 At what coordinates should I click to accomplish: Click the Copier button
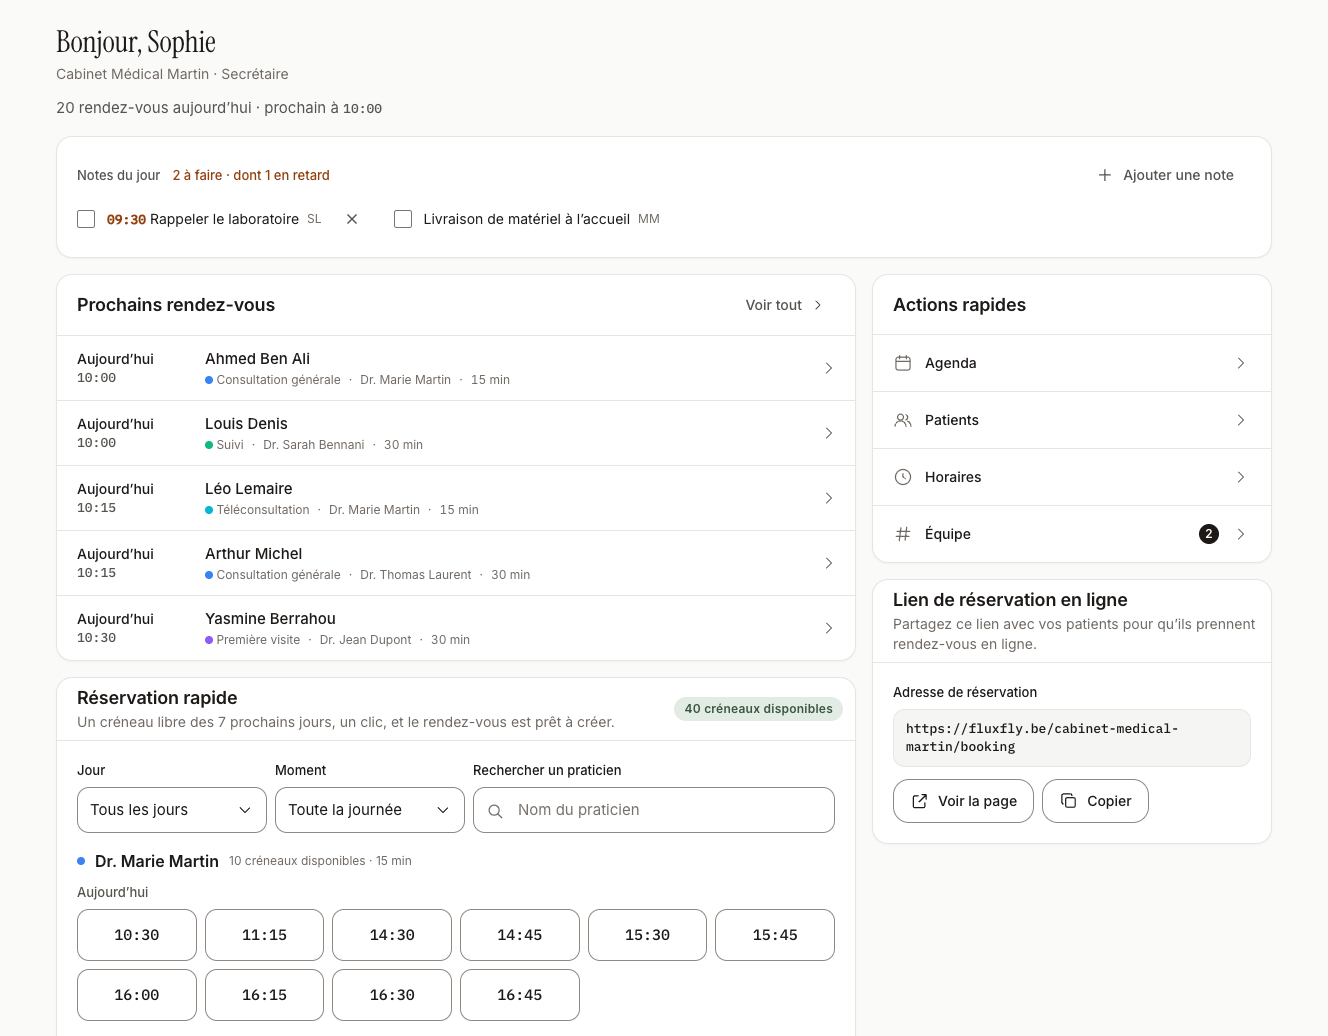[1095, 801]
